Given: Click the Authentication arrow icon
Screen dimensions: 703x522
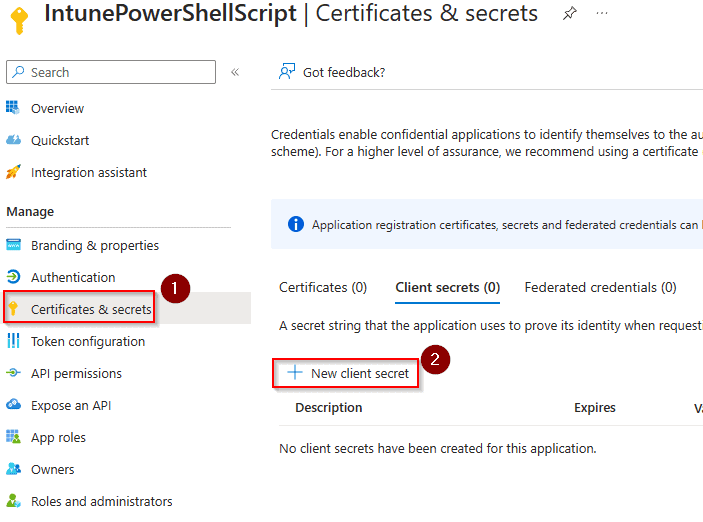Looking at the screenshot, I should 13,277.
